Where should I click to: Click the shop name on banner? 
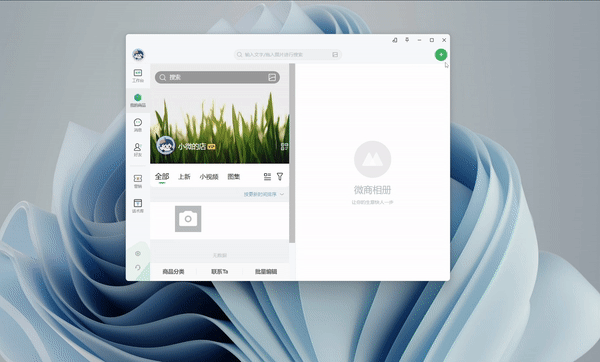[x=192, y=147]
